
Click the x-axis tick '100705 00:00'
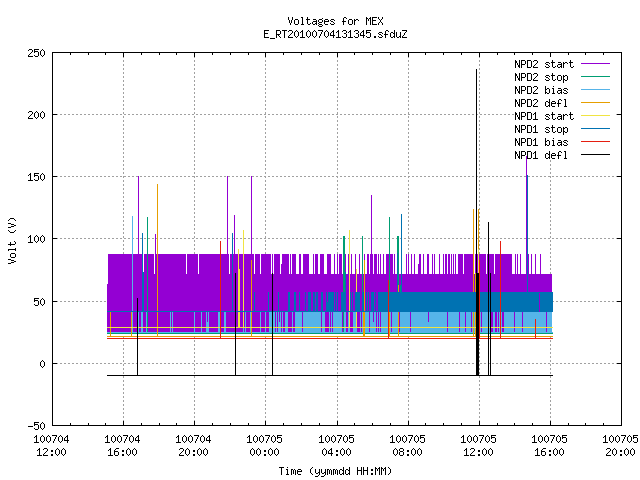(264, 446)
